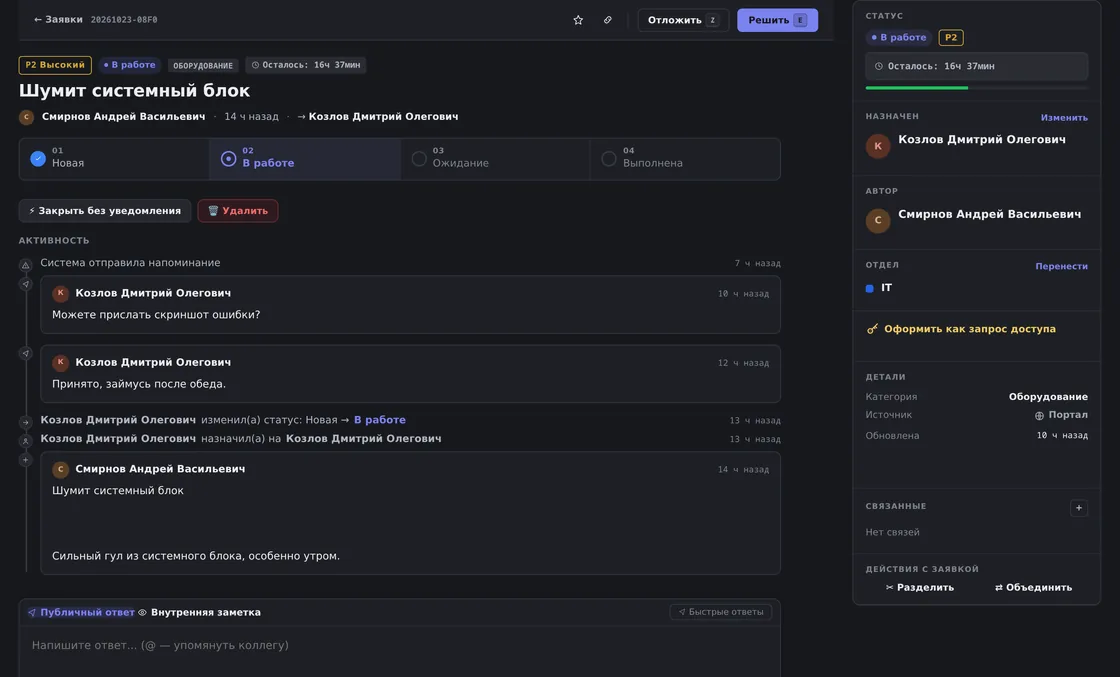Viewport: 1120px width, 677px height.
Task: Copy ticket link with chain icon
Action: 607,20
